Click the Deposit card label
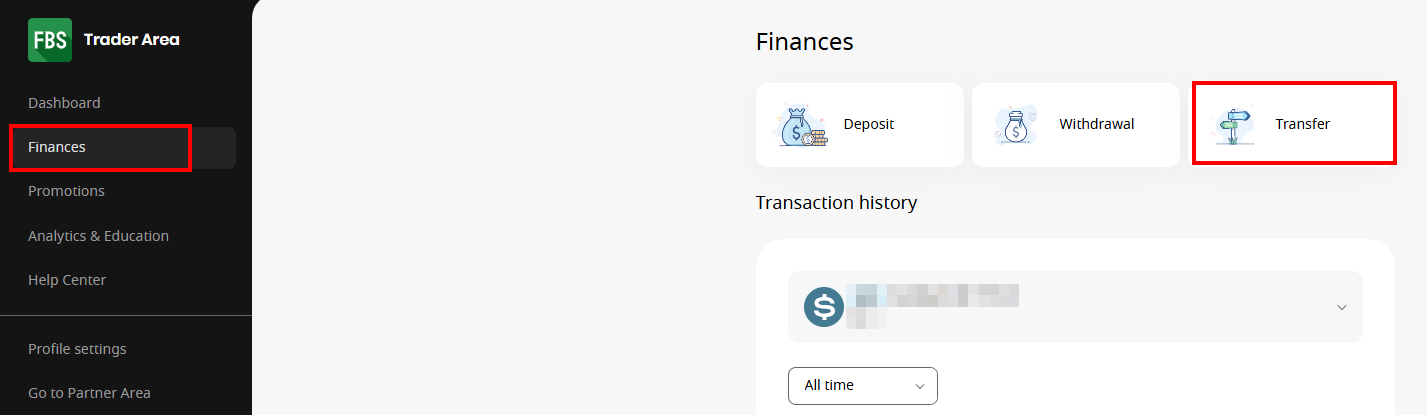This screenshot has height=415, width=1427. 869,124
